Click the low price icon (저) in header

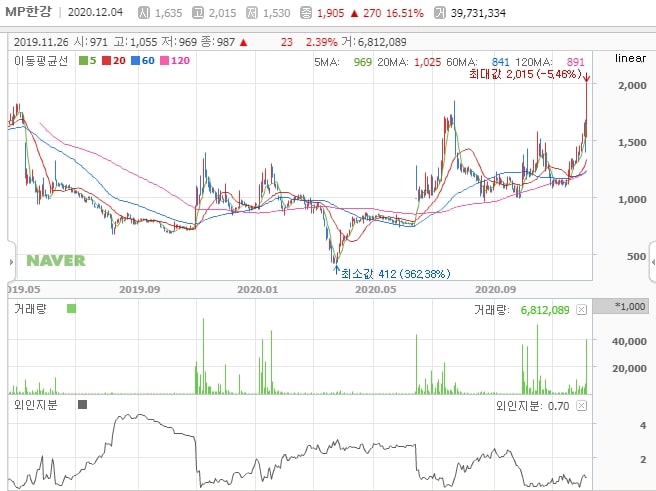251,13
